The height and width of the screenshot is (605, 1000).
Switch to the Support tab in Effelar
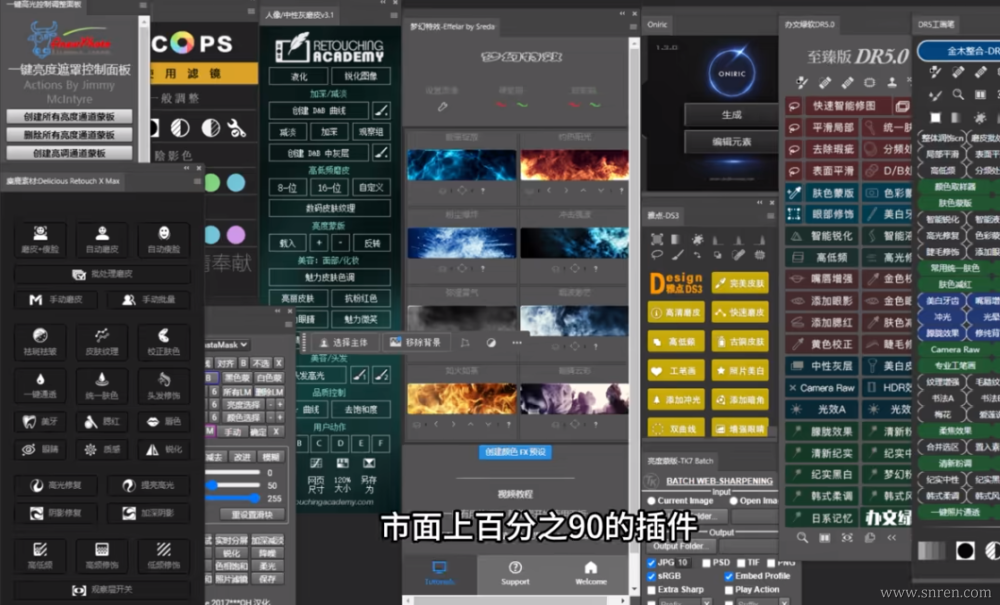(515, 572)
